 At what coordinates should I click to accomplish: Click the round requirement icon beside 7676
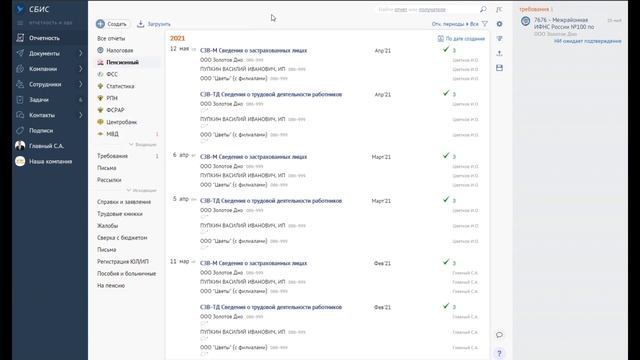click(526, 21)
